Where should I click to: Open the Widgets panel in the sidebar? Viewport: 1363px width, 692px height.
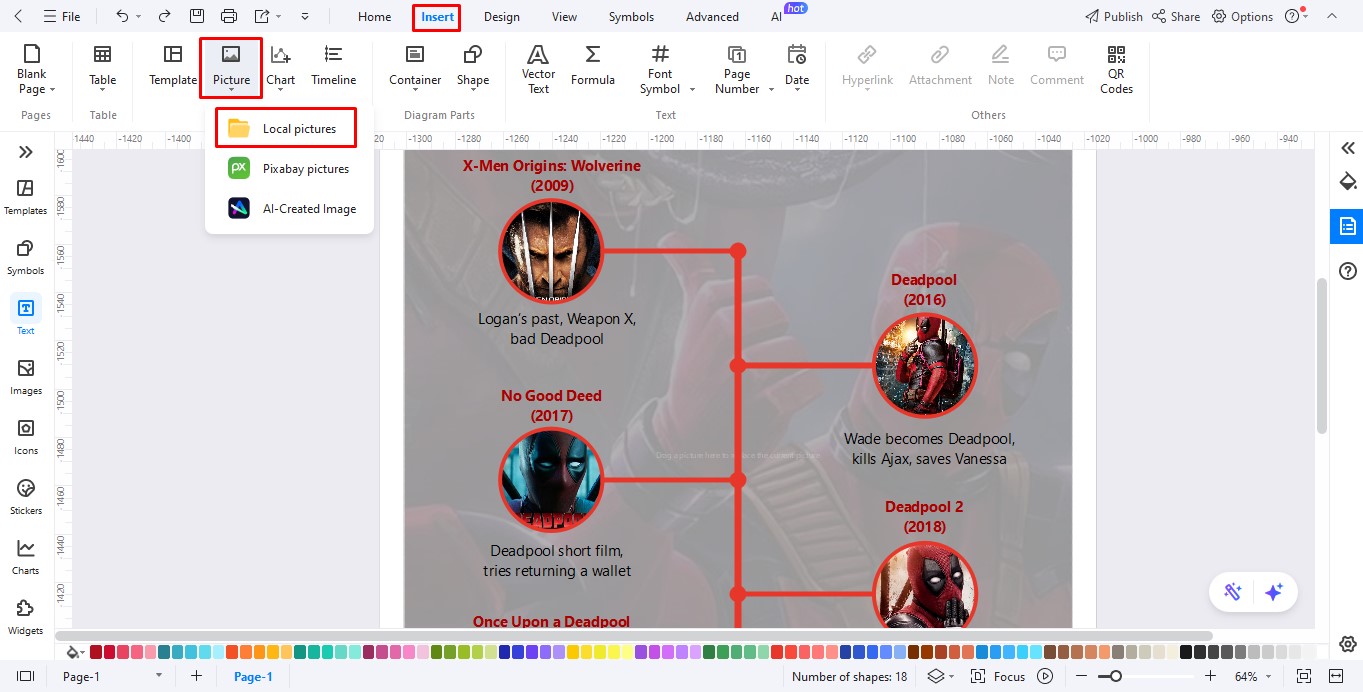26,617
